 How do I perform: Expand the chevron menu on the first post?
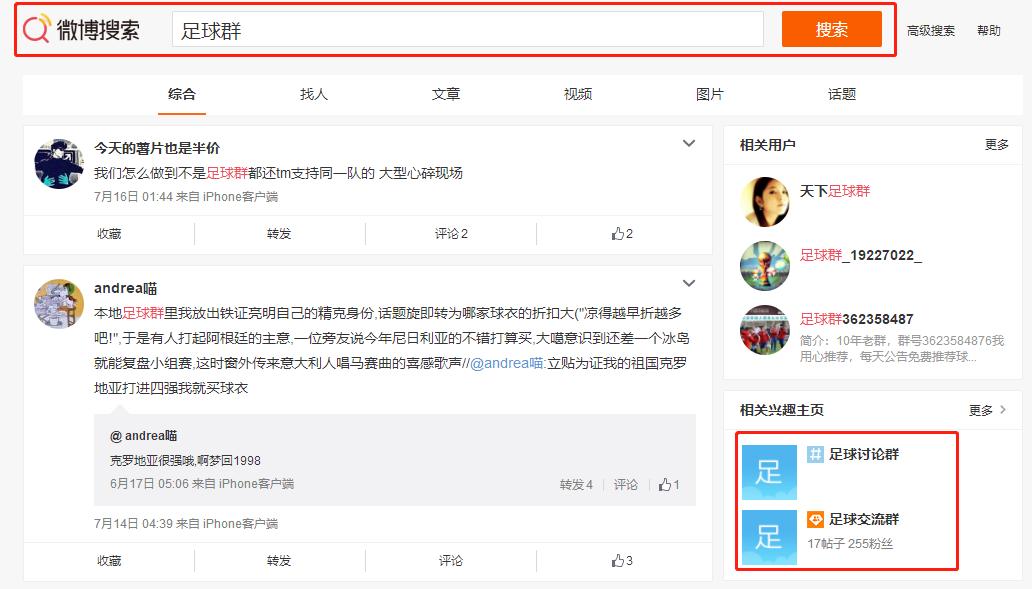689,143
